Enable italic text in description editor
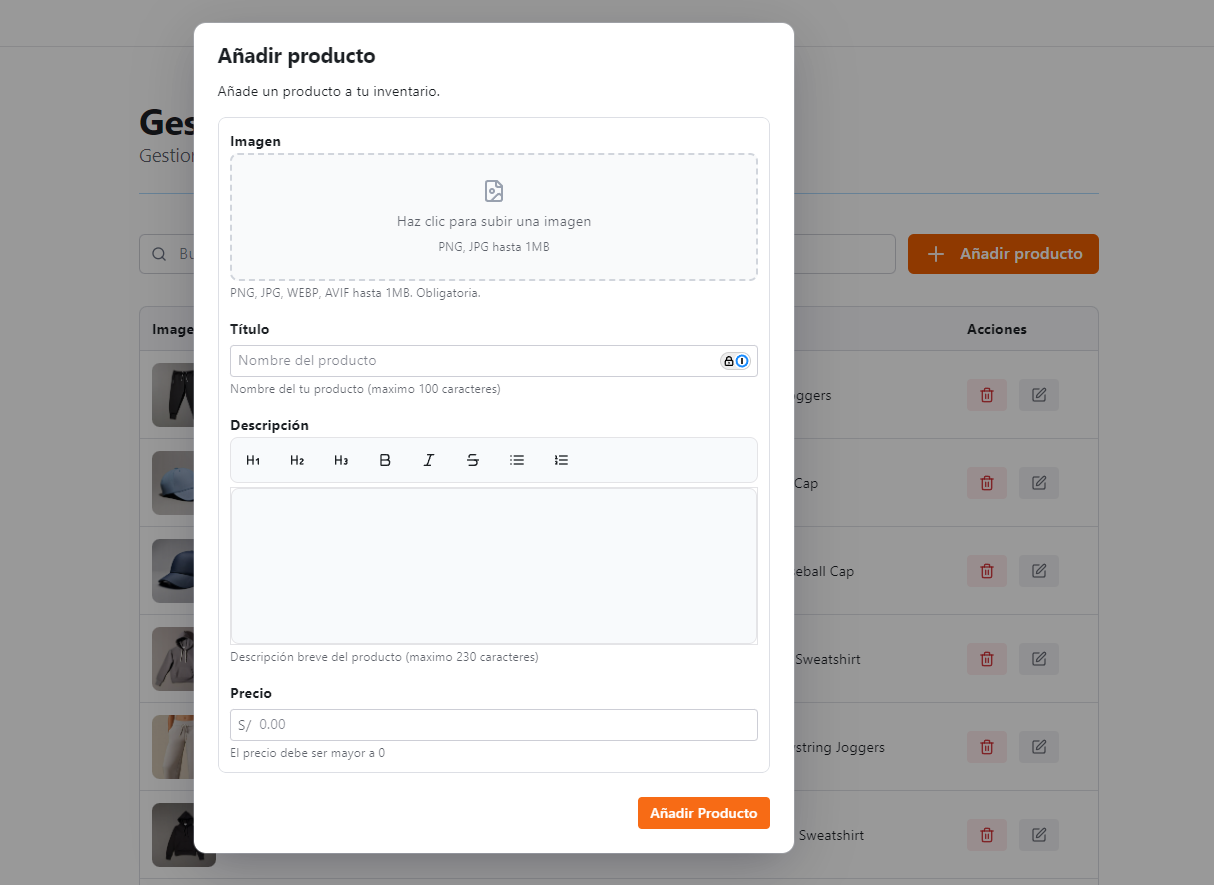The height and width of the screenshot is (885, 1214). tap(429, 460)
